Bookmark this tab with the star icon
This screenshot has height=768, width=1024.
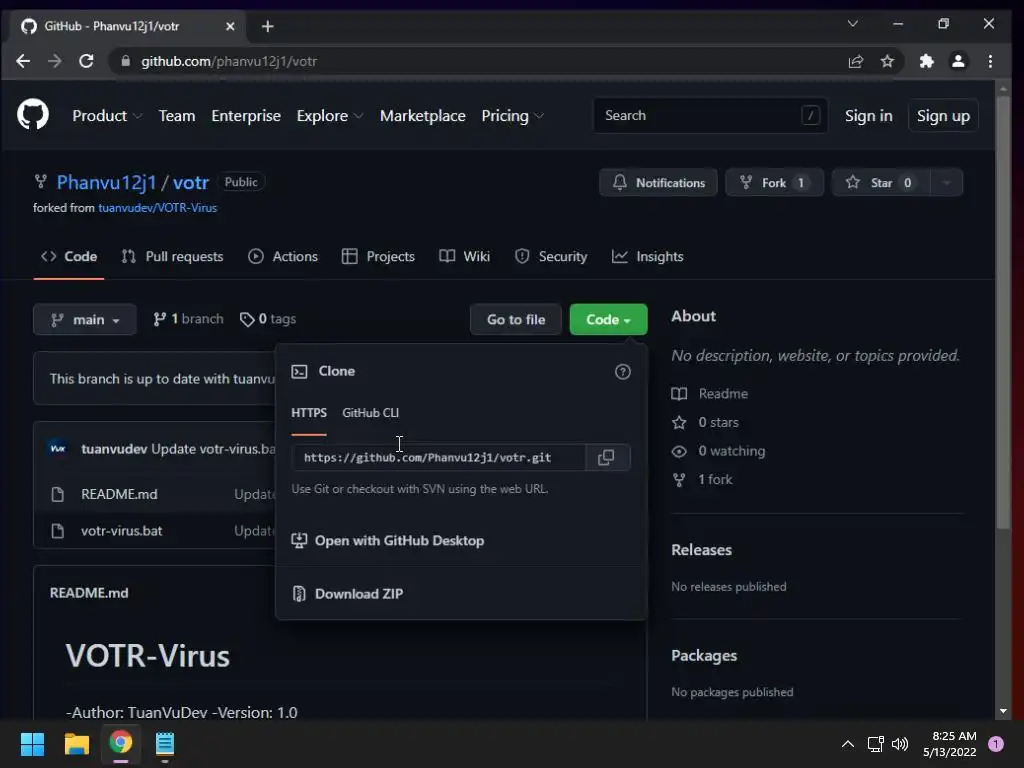tap(887, 61)
